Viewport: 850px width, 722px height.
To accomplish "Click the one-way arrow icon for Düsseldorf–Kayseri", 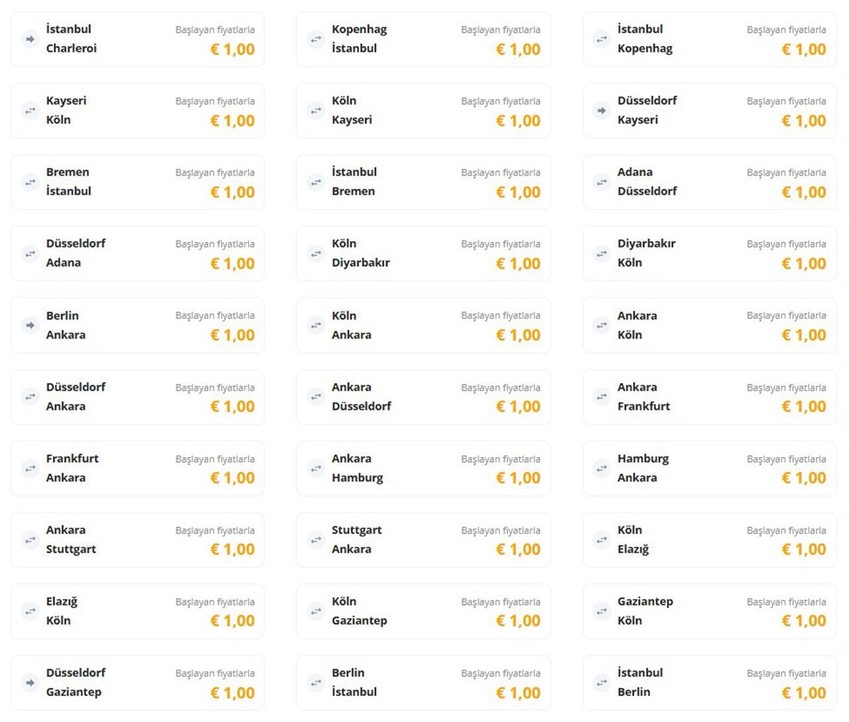I will [x=601, y=111].
